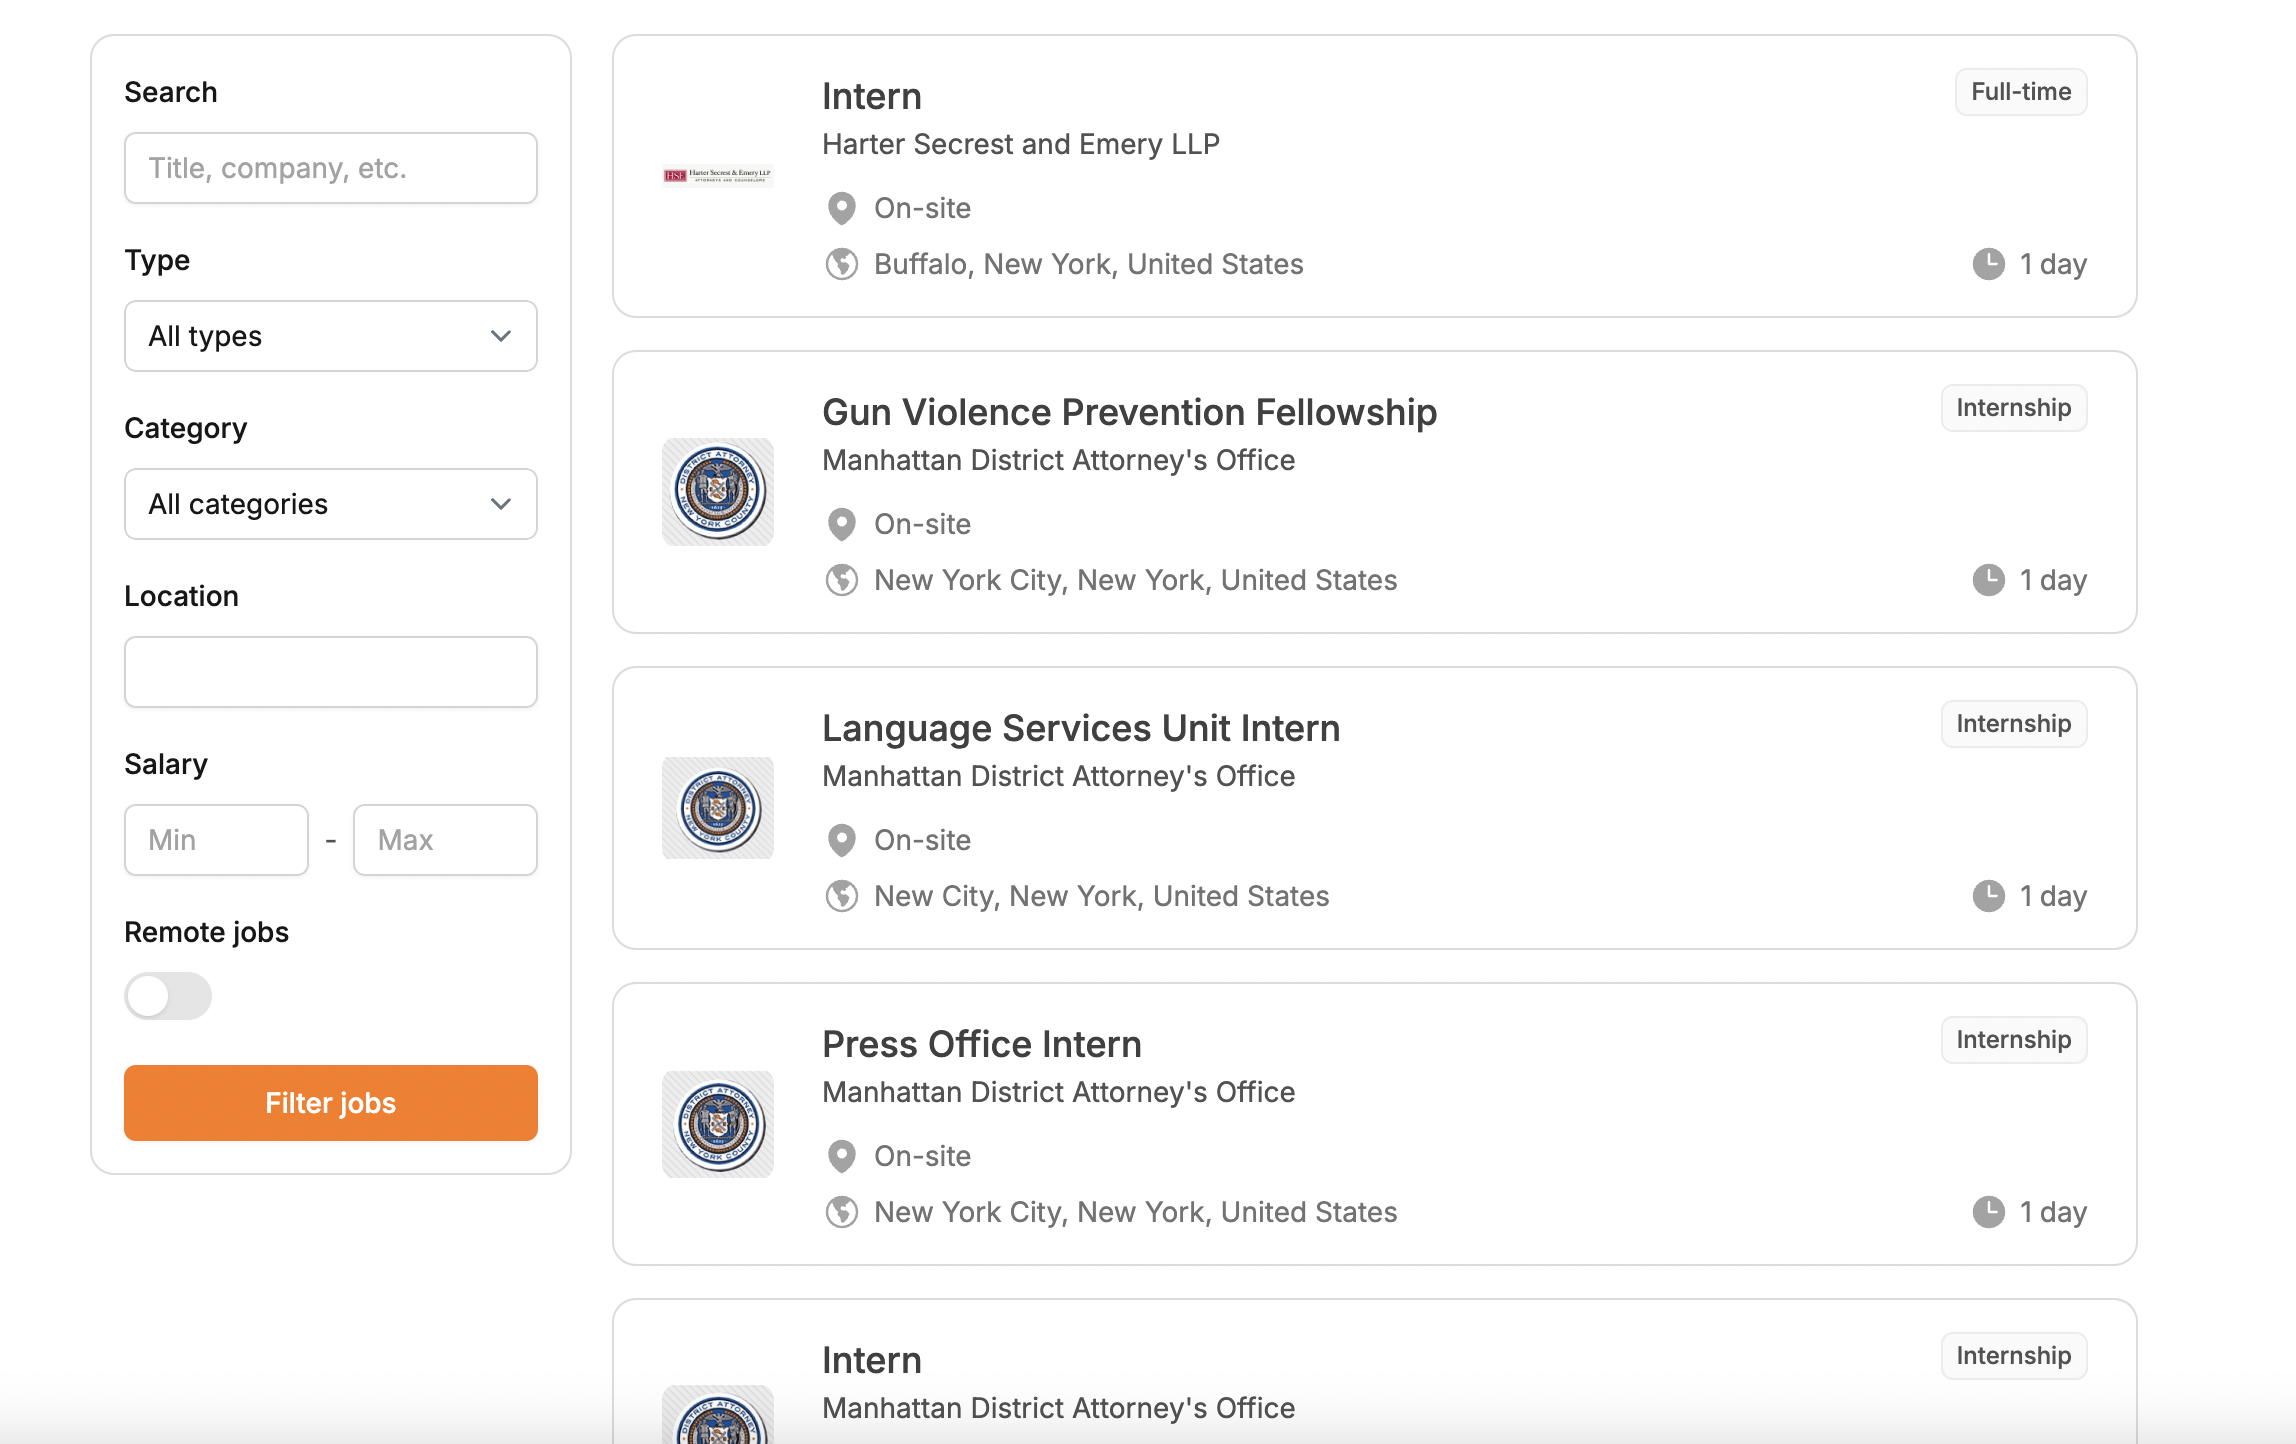Click the Internship badge on bottom Intern card

(x=2014, y=1356)
